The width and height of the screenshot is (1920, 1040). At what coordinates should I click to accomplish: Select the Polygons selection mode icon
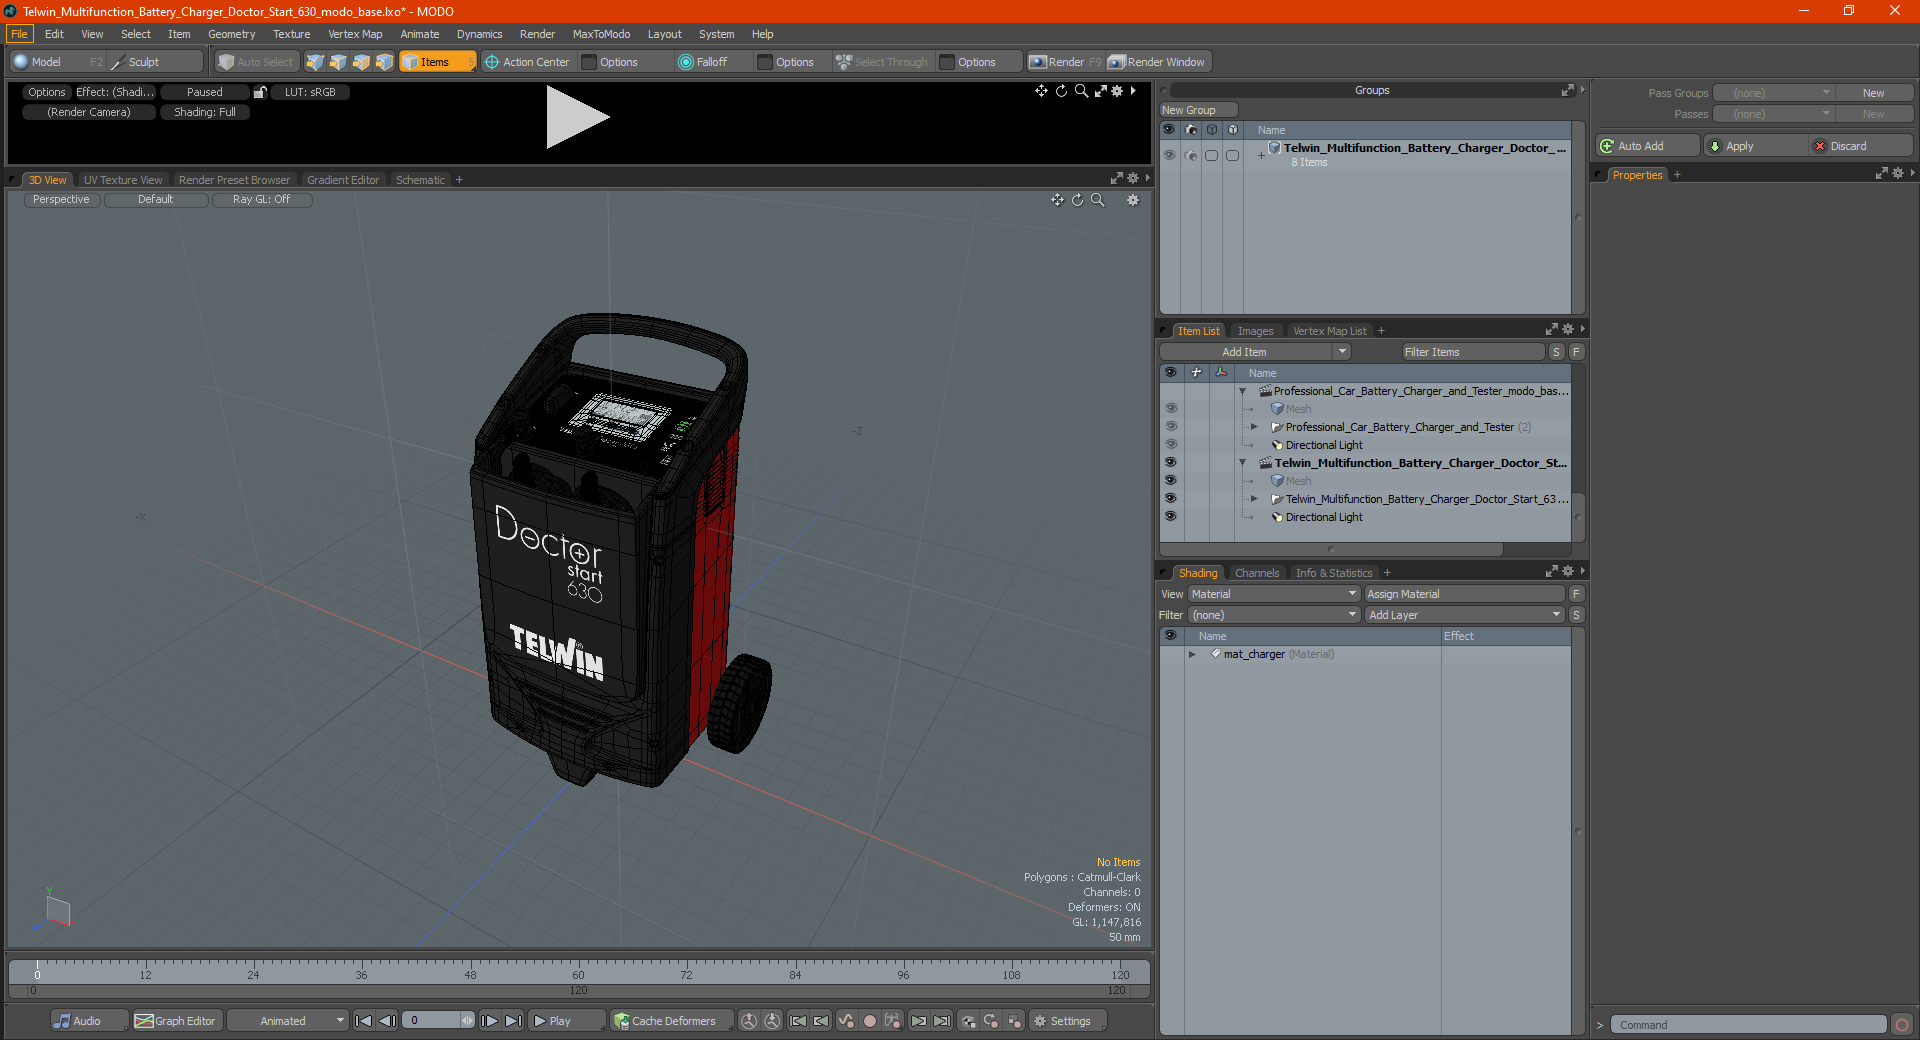361,62
